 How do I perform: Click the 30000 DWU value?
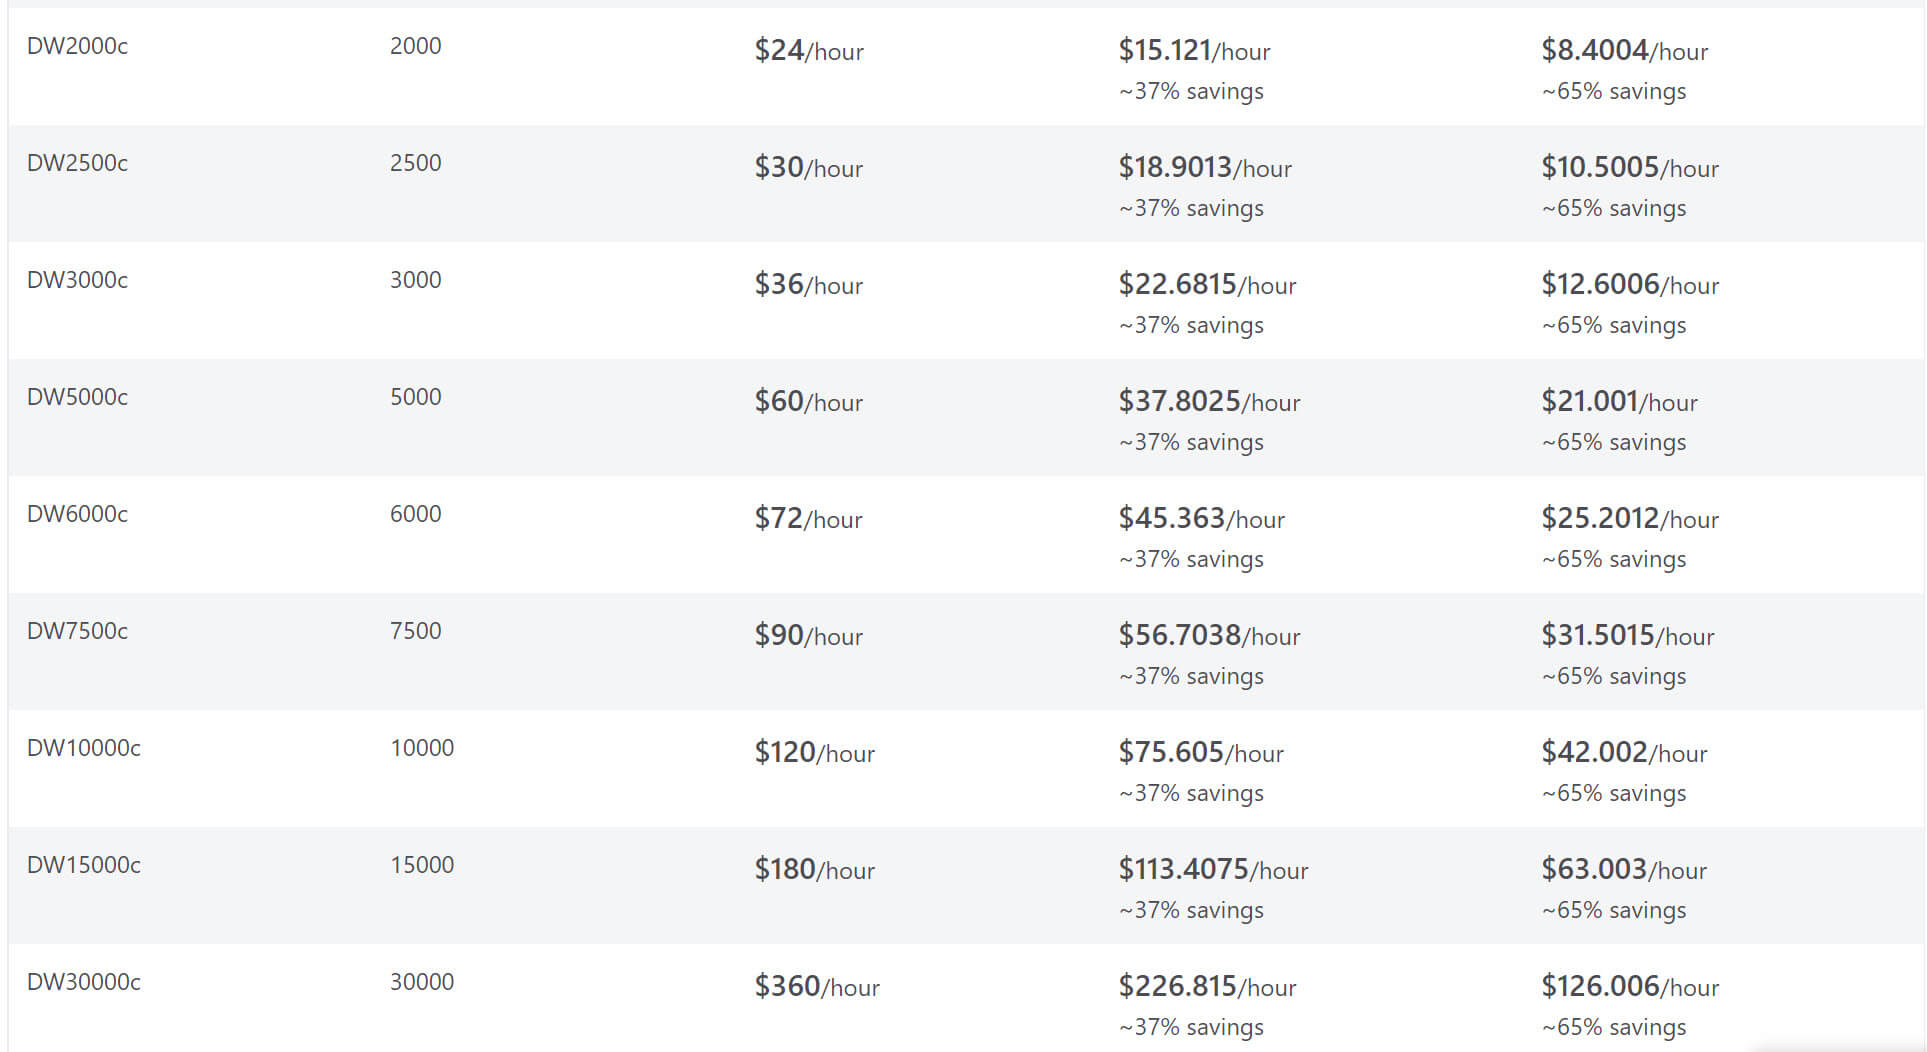(421, 982)
